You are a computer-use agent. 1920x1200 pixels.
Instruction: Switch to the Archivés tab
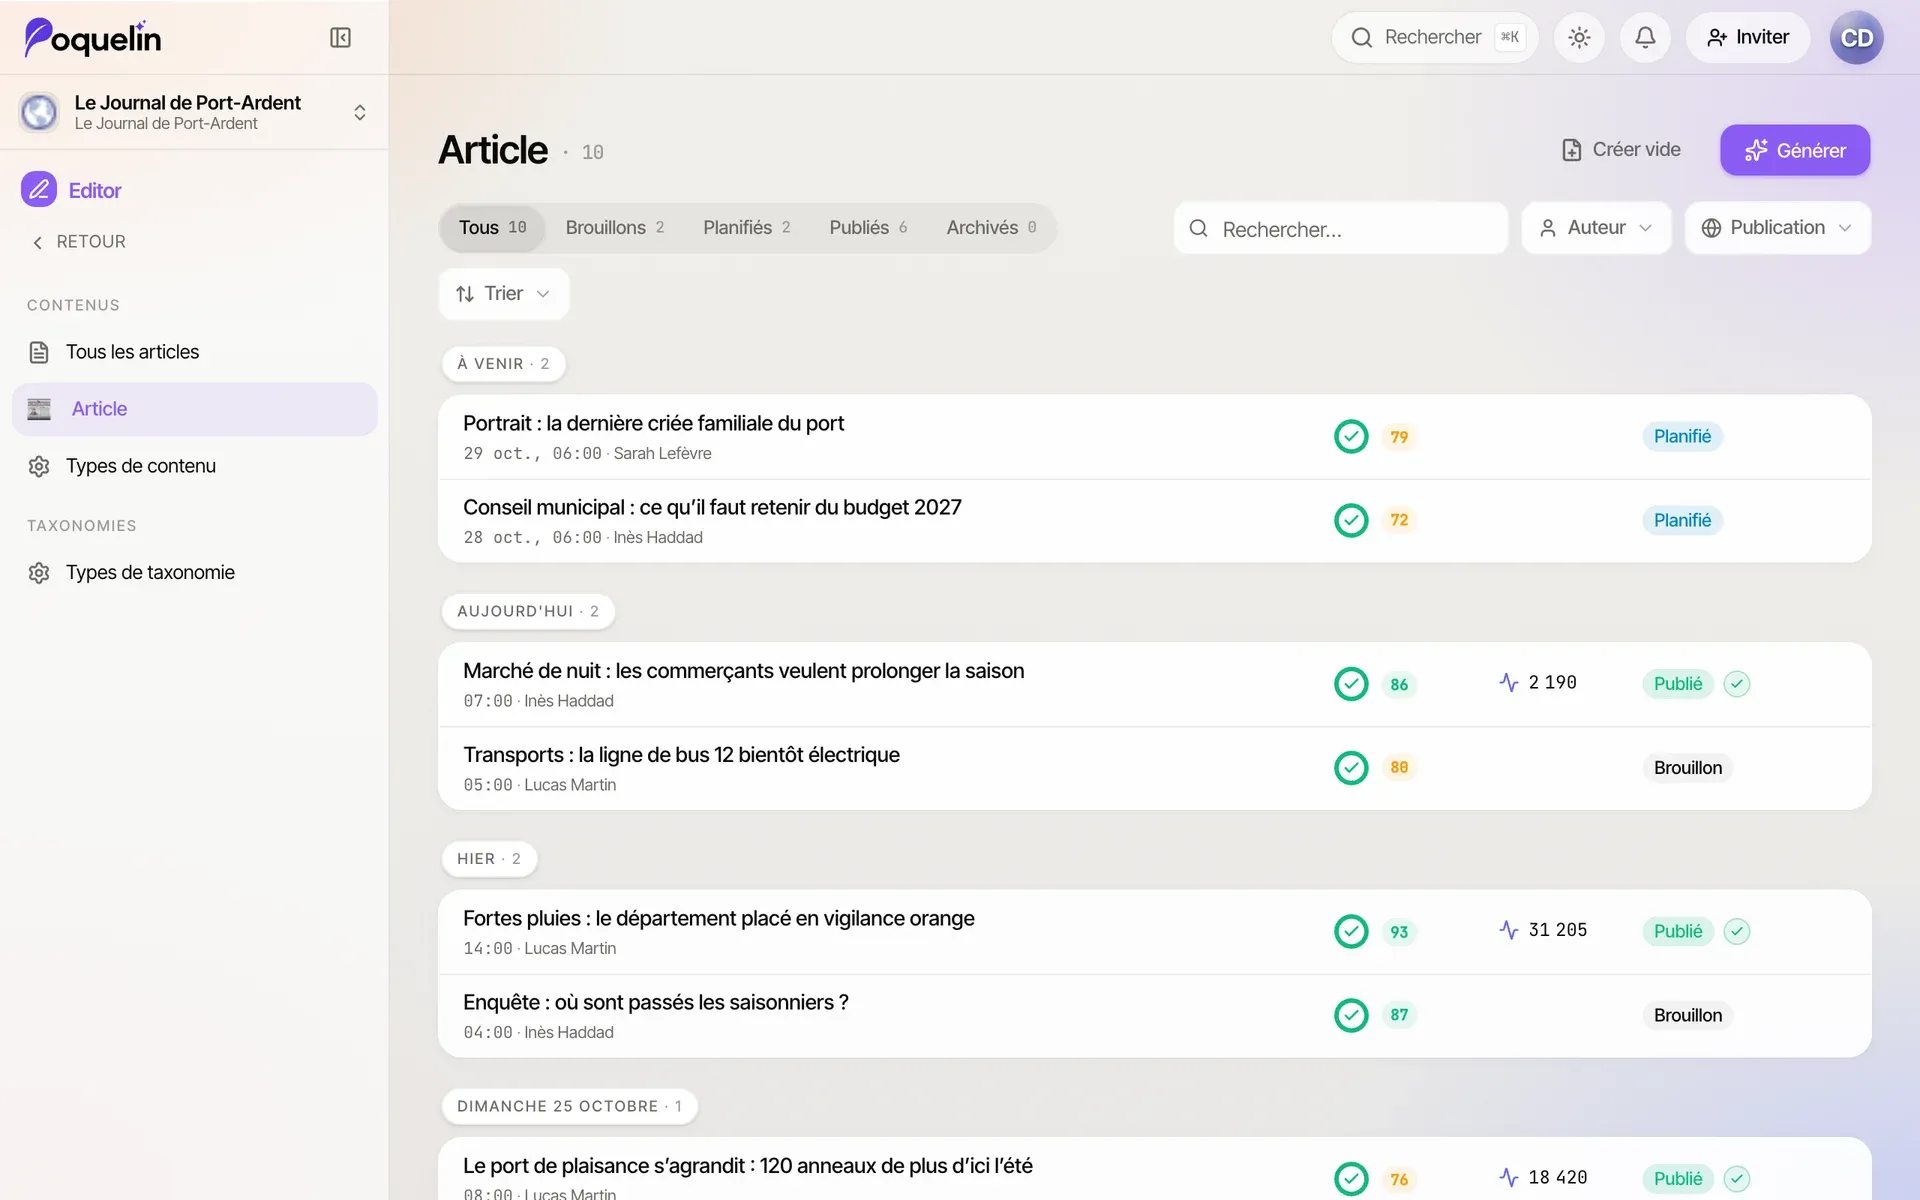click(991, 228)
